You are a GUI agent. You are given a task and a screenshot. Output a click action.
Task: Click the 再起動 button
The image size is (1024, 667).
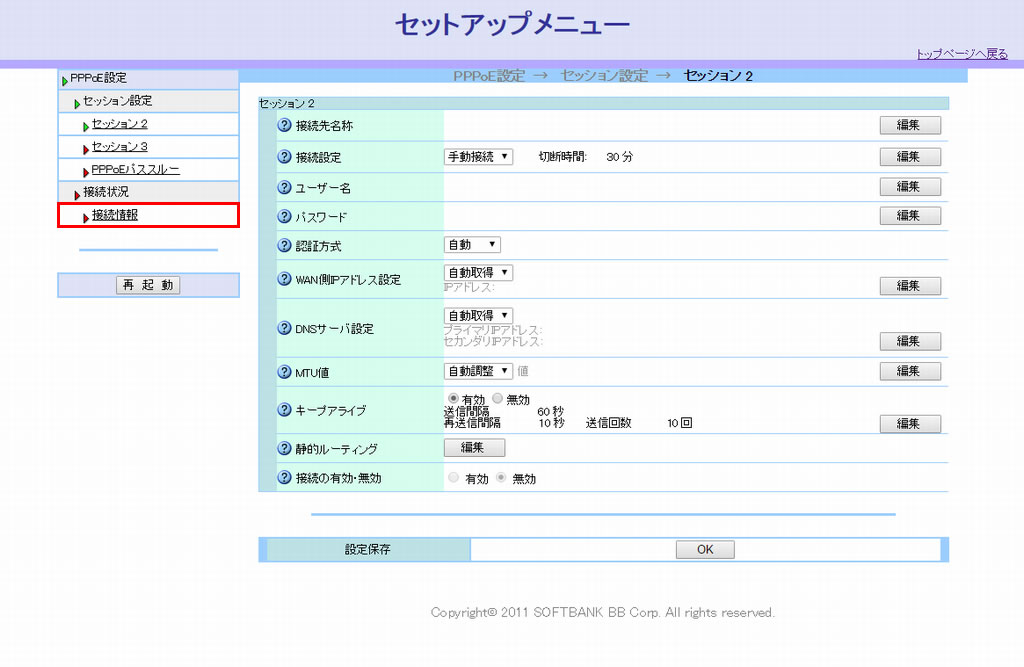pos(148,285)
